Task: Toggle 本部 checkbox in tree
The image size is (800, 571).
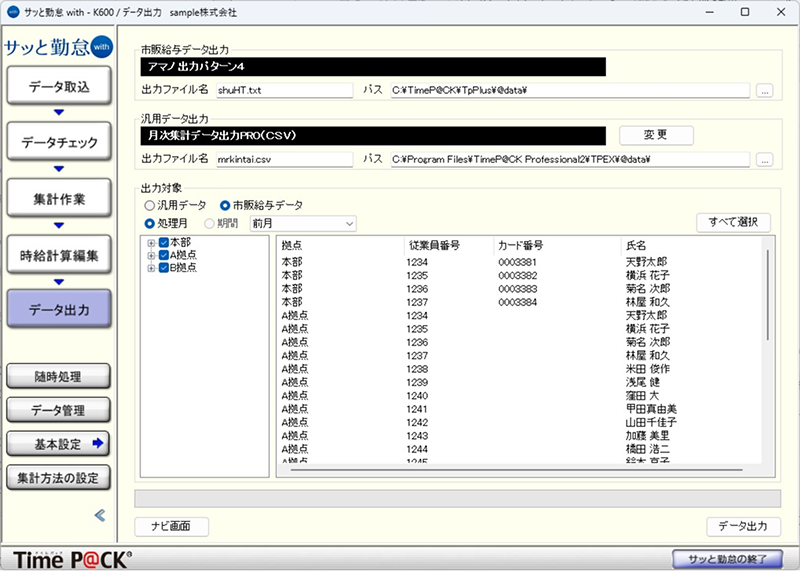Action: click(x=164, y=242)
